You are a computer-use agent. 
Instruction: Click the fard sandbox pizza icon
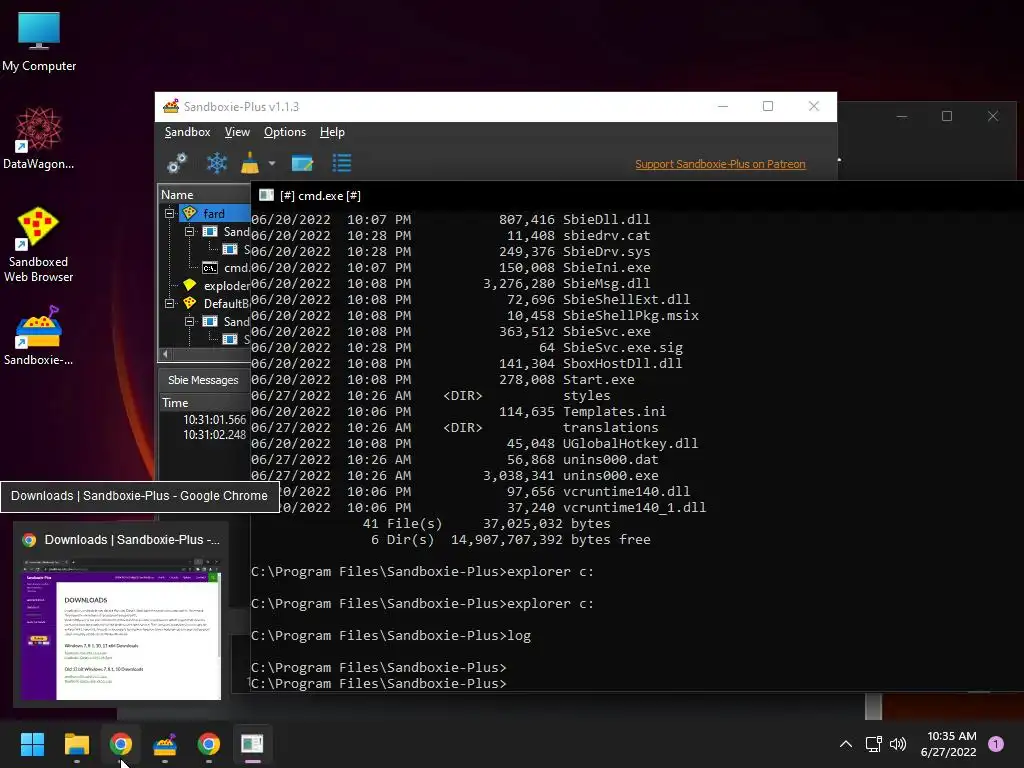pyautogui.click(x=189, y=213)
